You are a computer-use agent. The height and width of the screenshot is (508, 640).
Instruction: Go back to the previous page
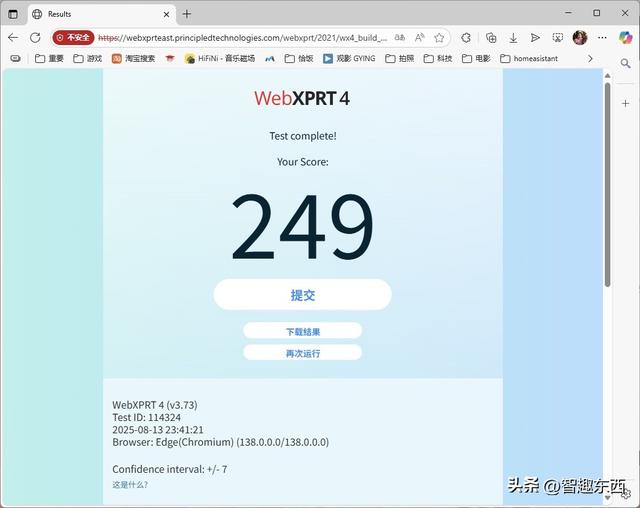coord(13,38)
